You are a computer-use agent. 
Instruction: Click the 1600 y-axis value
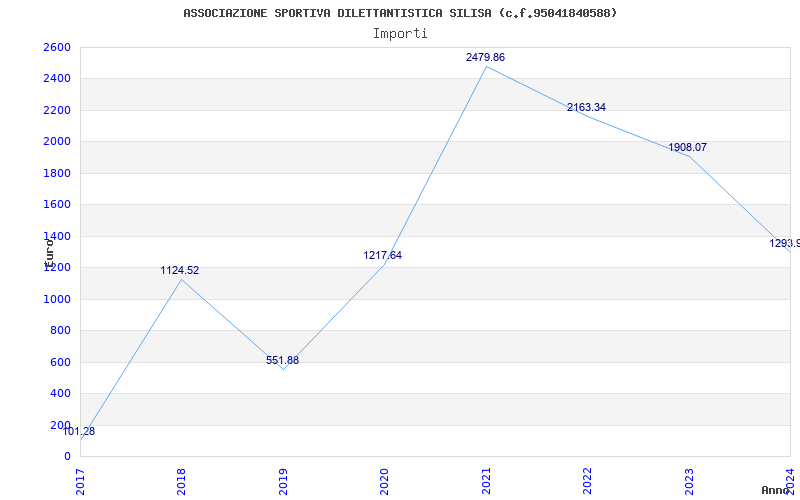coord(57,205)
